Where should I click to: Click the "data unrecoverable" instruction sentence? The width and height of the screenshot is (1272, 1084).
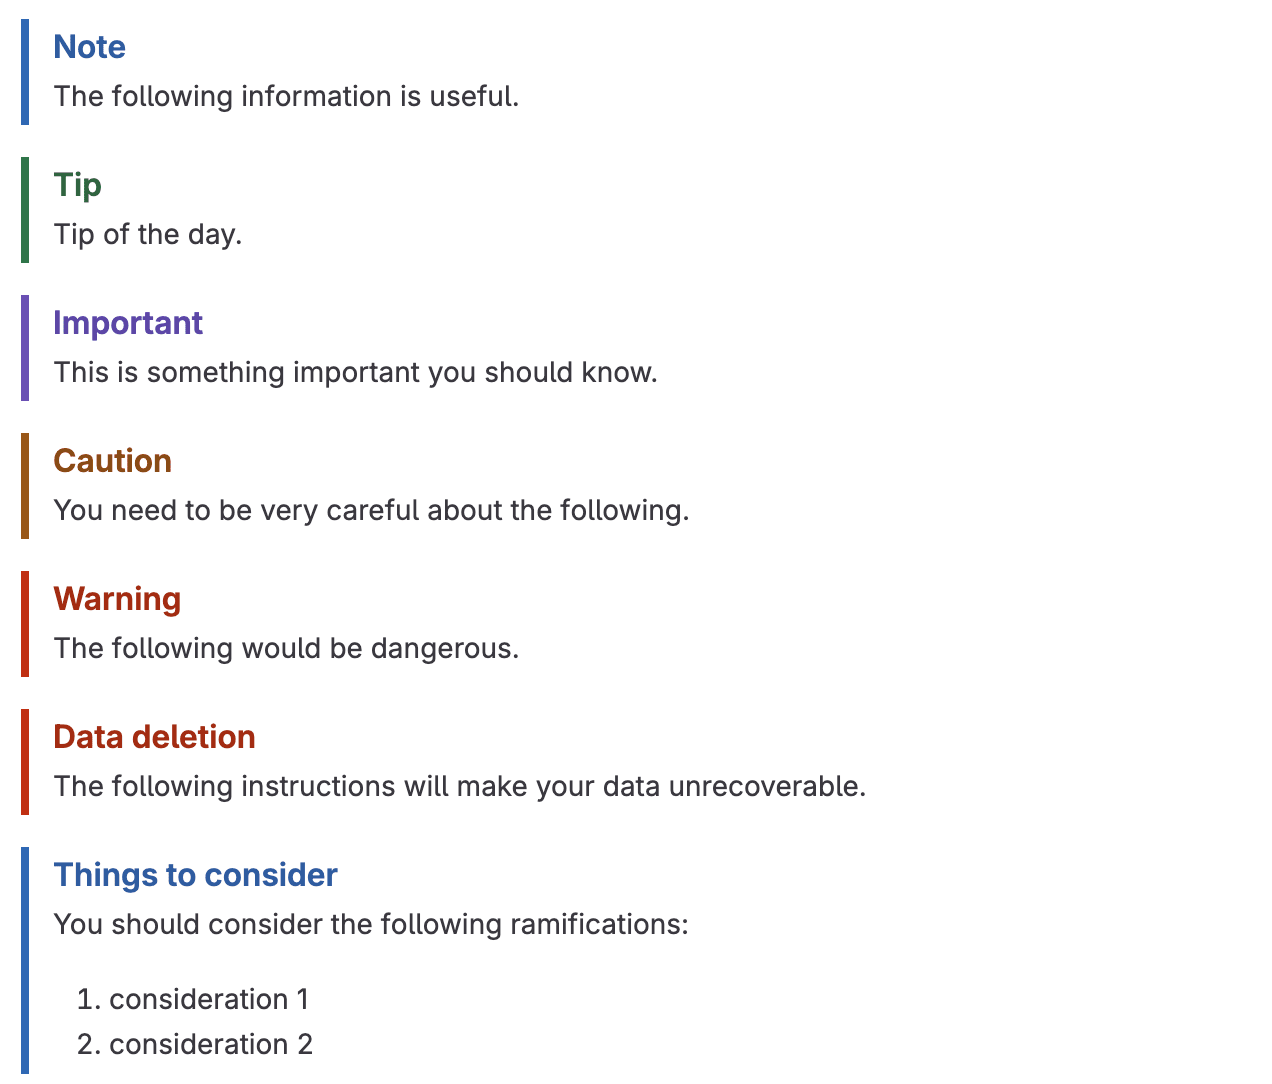[x=459, y=787]
